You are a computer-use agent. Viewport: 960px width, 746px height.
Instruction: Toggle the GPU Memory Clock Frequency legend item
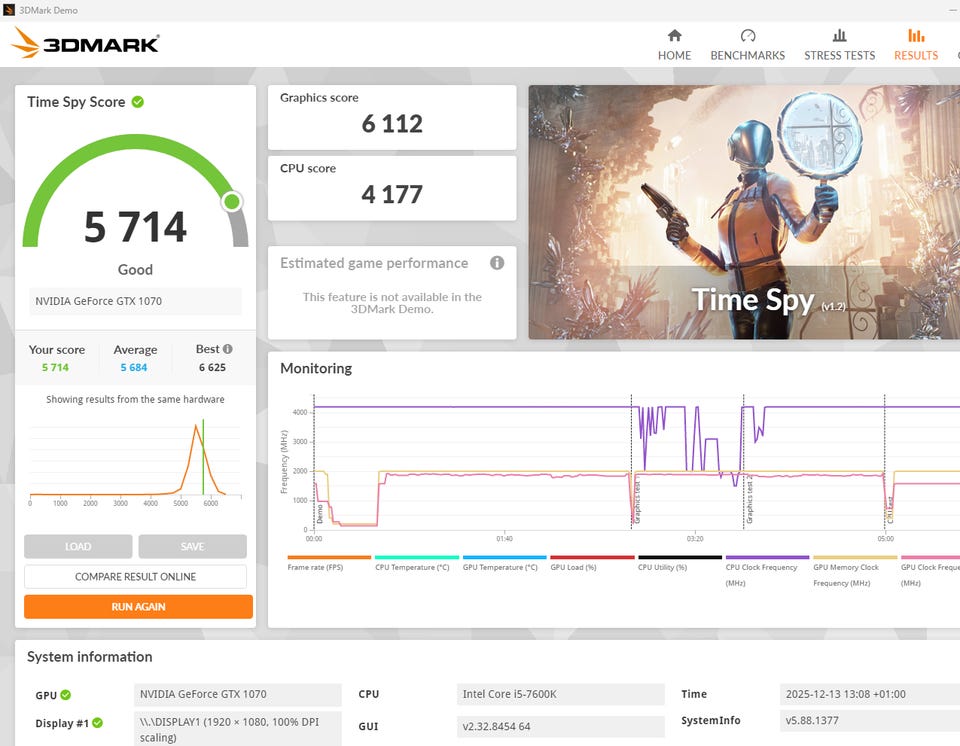[854, 567]
